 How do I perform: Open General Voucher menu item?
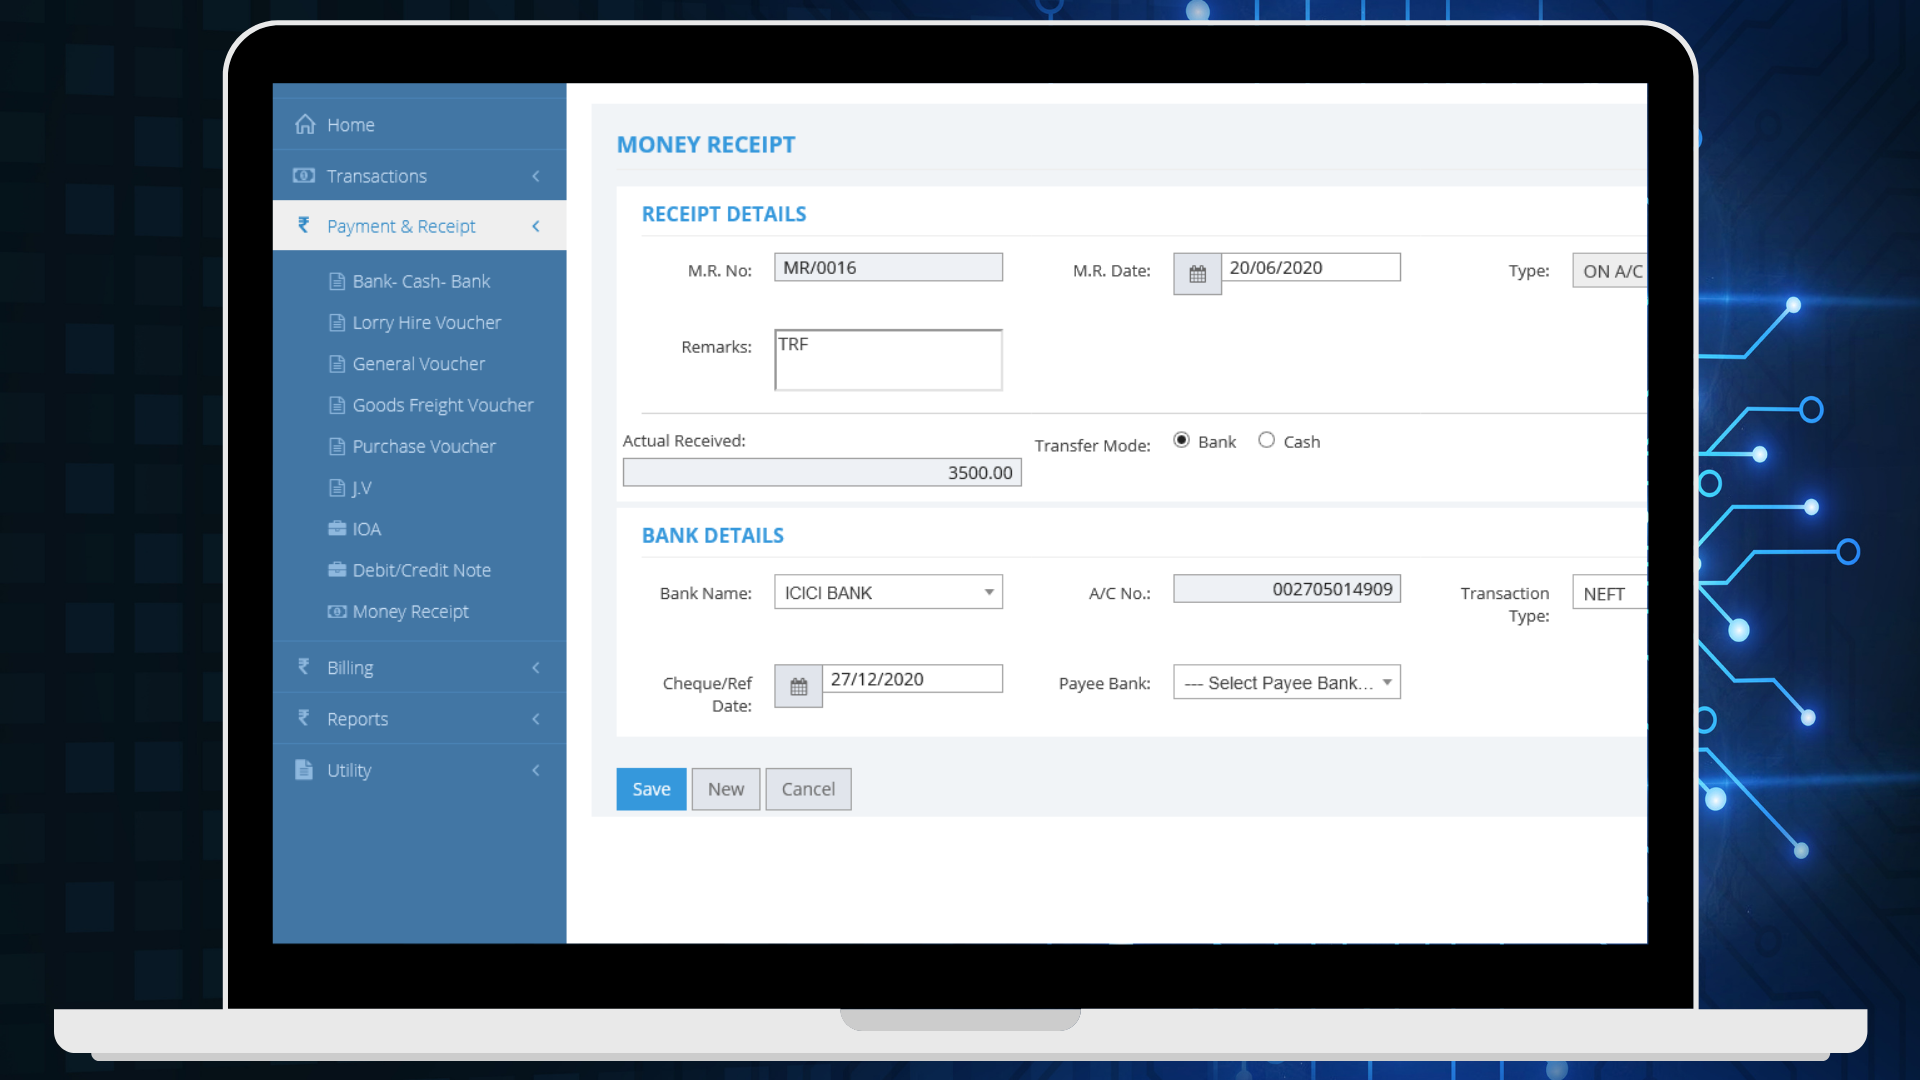pos(418,364)
